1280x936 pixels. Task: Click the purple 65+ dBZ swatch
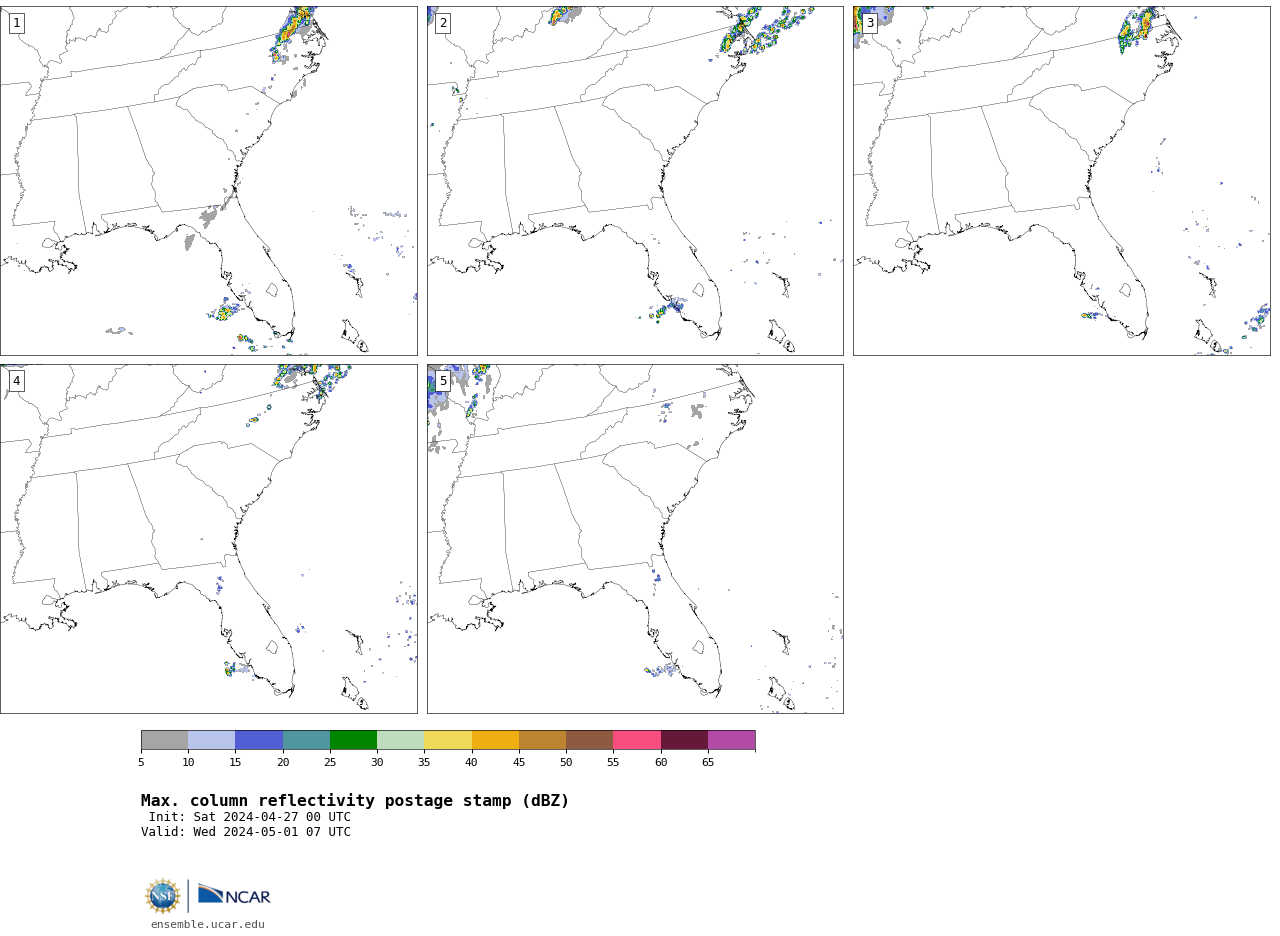(x=732, y=740)
